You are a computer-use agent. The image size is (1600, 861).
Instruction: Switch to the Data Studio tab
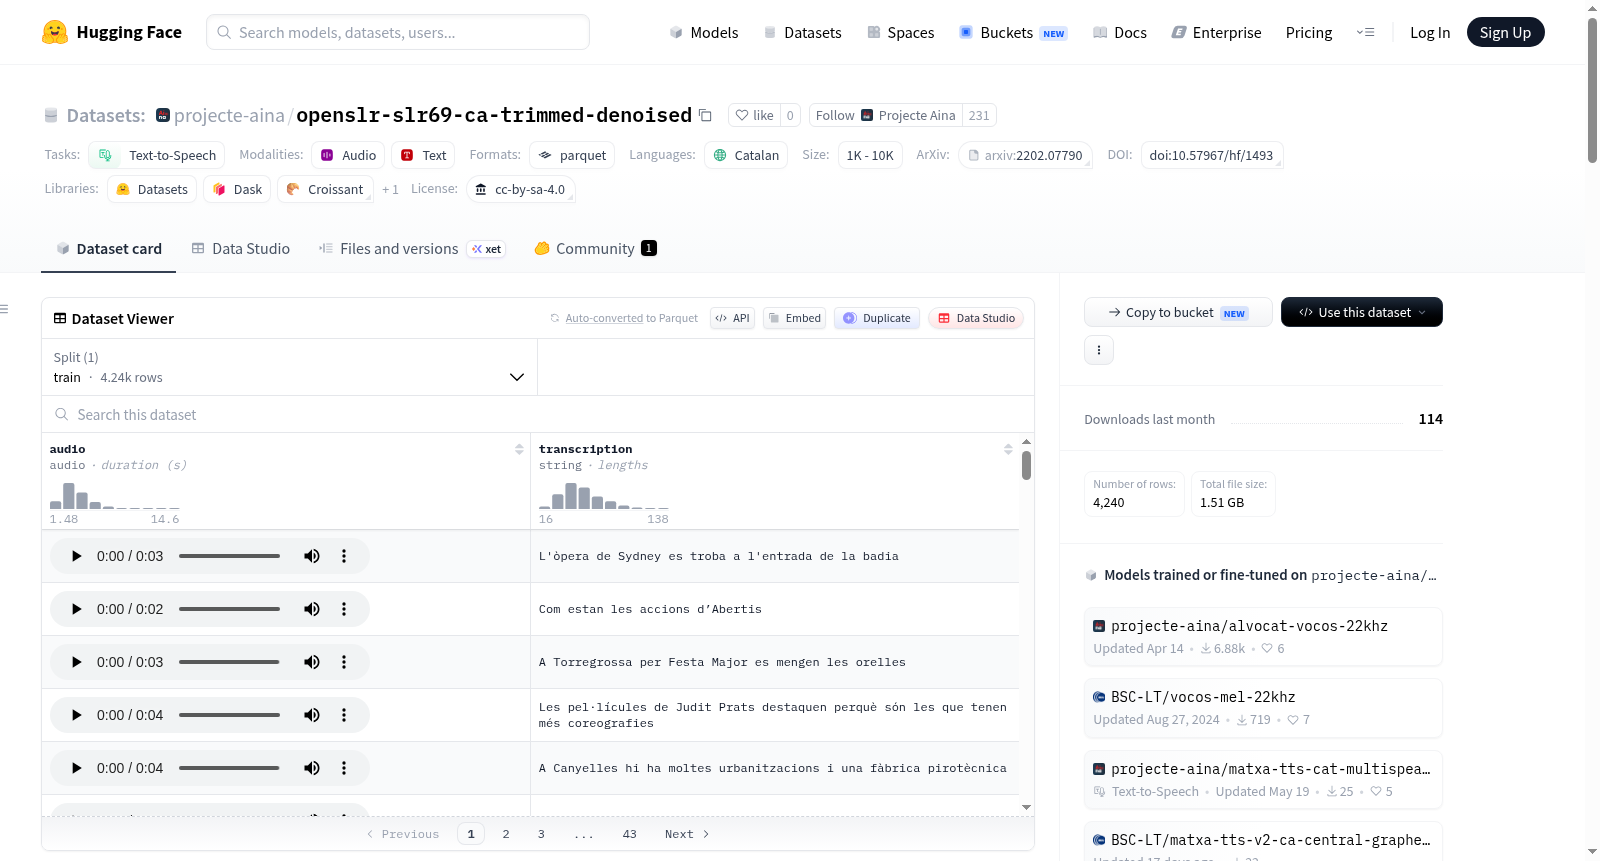240,248
